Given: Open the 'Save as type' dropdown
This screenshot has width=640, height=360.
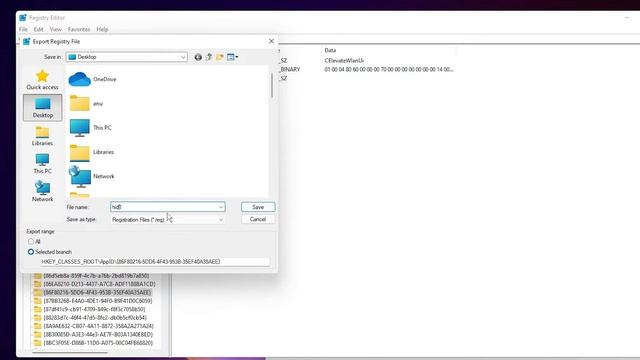Looking at the screenshot, I should 167,220.
